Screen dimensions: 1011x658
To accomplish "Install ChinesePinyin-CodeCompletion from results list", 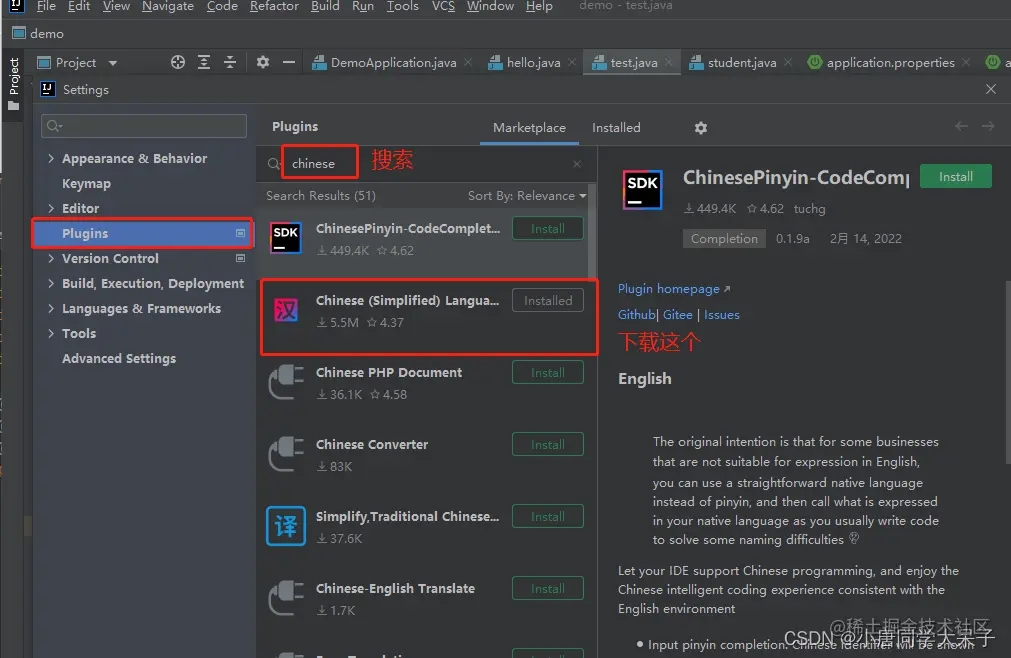I will (x=548, y=229).
